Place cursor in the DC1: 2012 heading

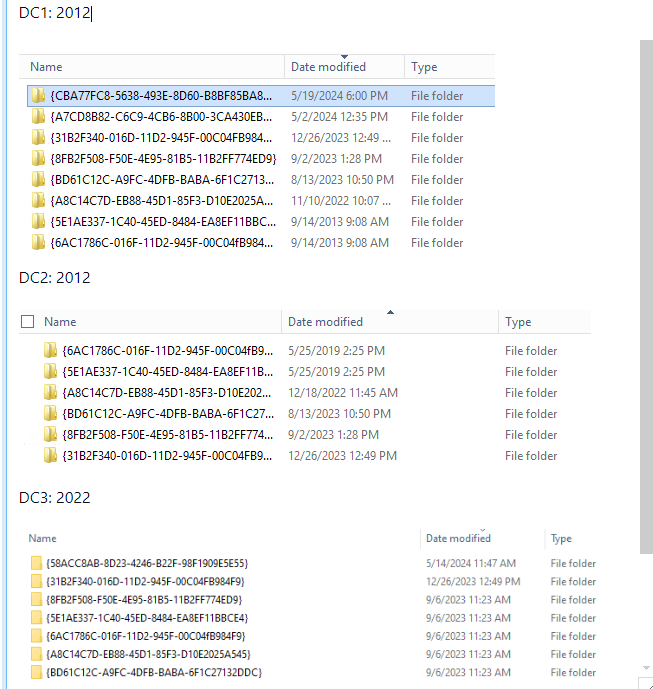[x=55, y=13]
